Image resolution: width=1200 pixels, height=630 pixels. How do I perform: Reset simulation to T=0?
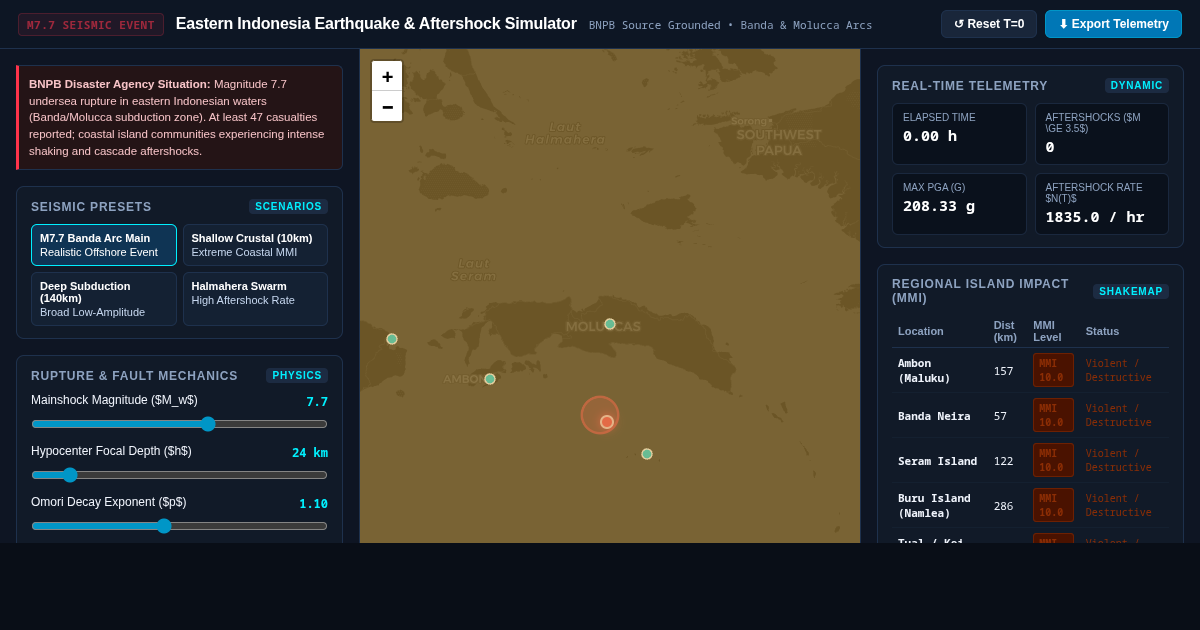(989, 24)
